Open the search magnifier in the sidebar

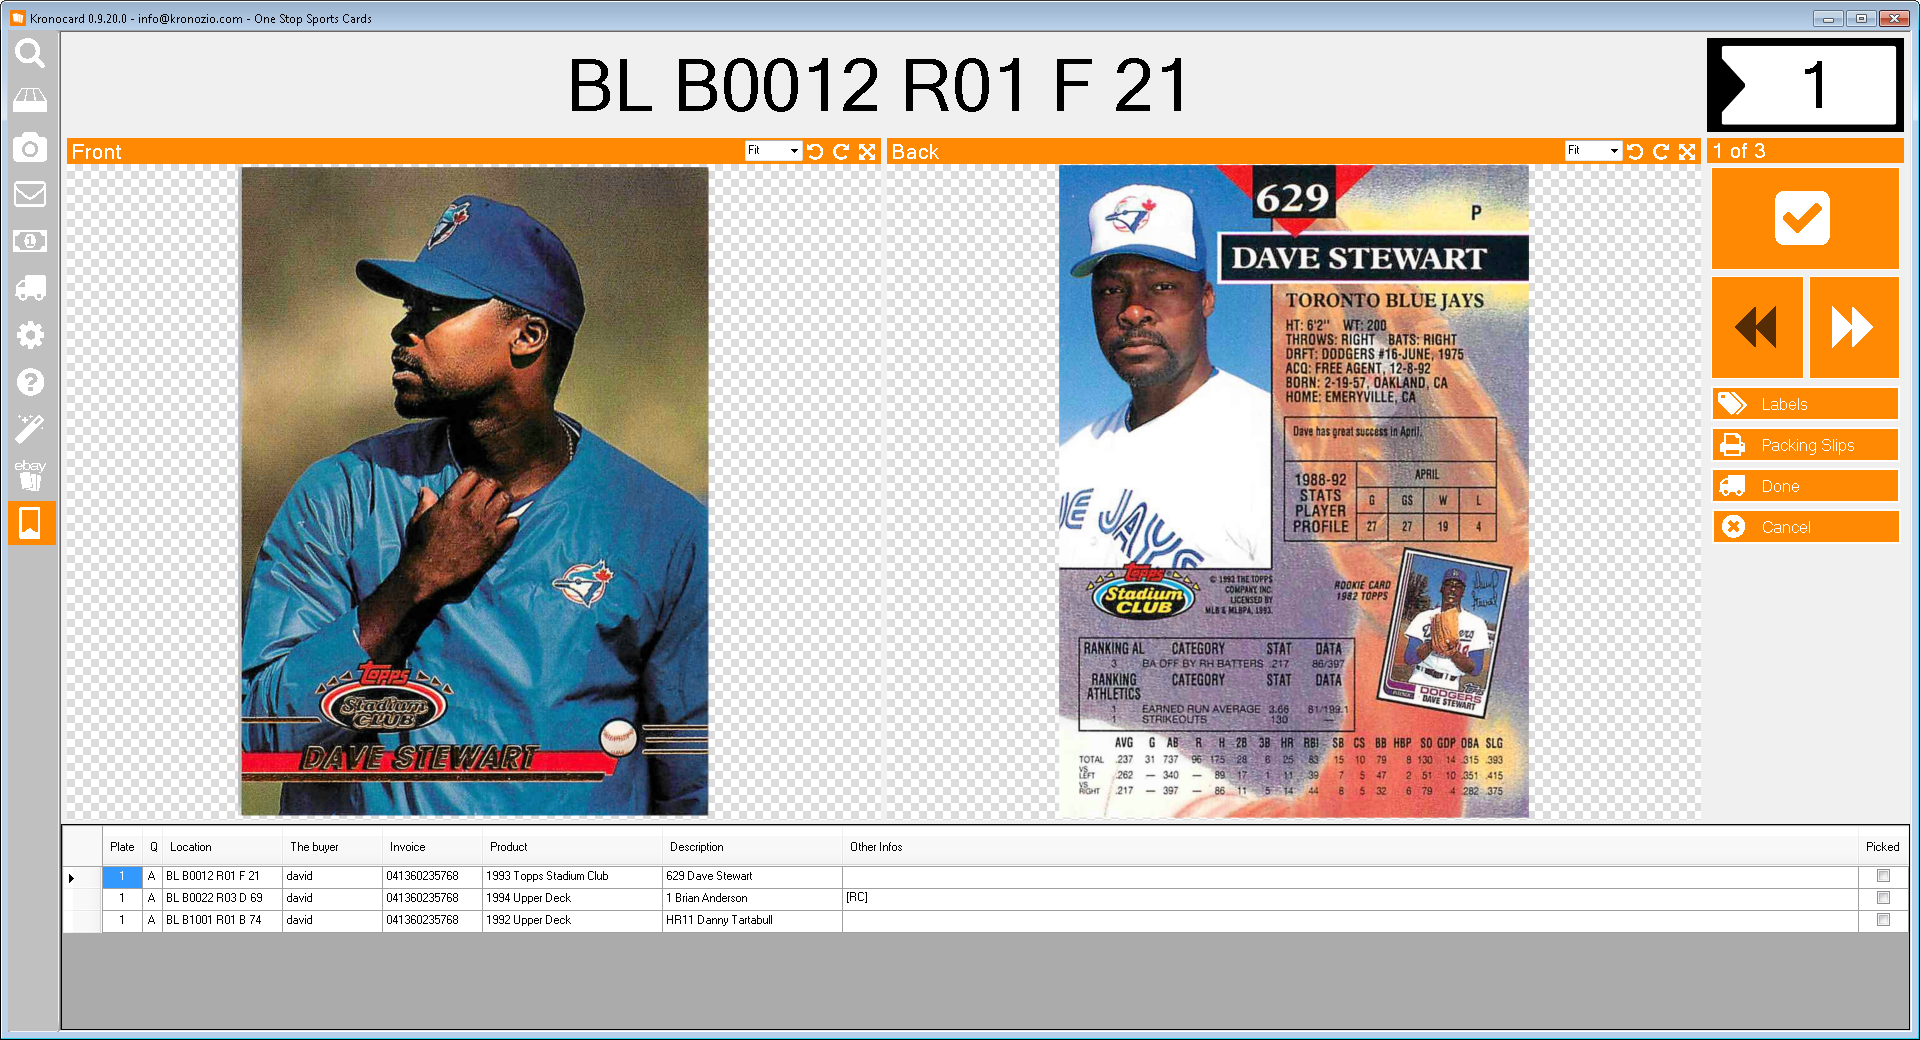[30, 53]
